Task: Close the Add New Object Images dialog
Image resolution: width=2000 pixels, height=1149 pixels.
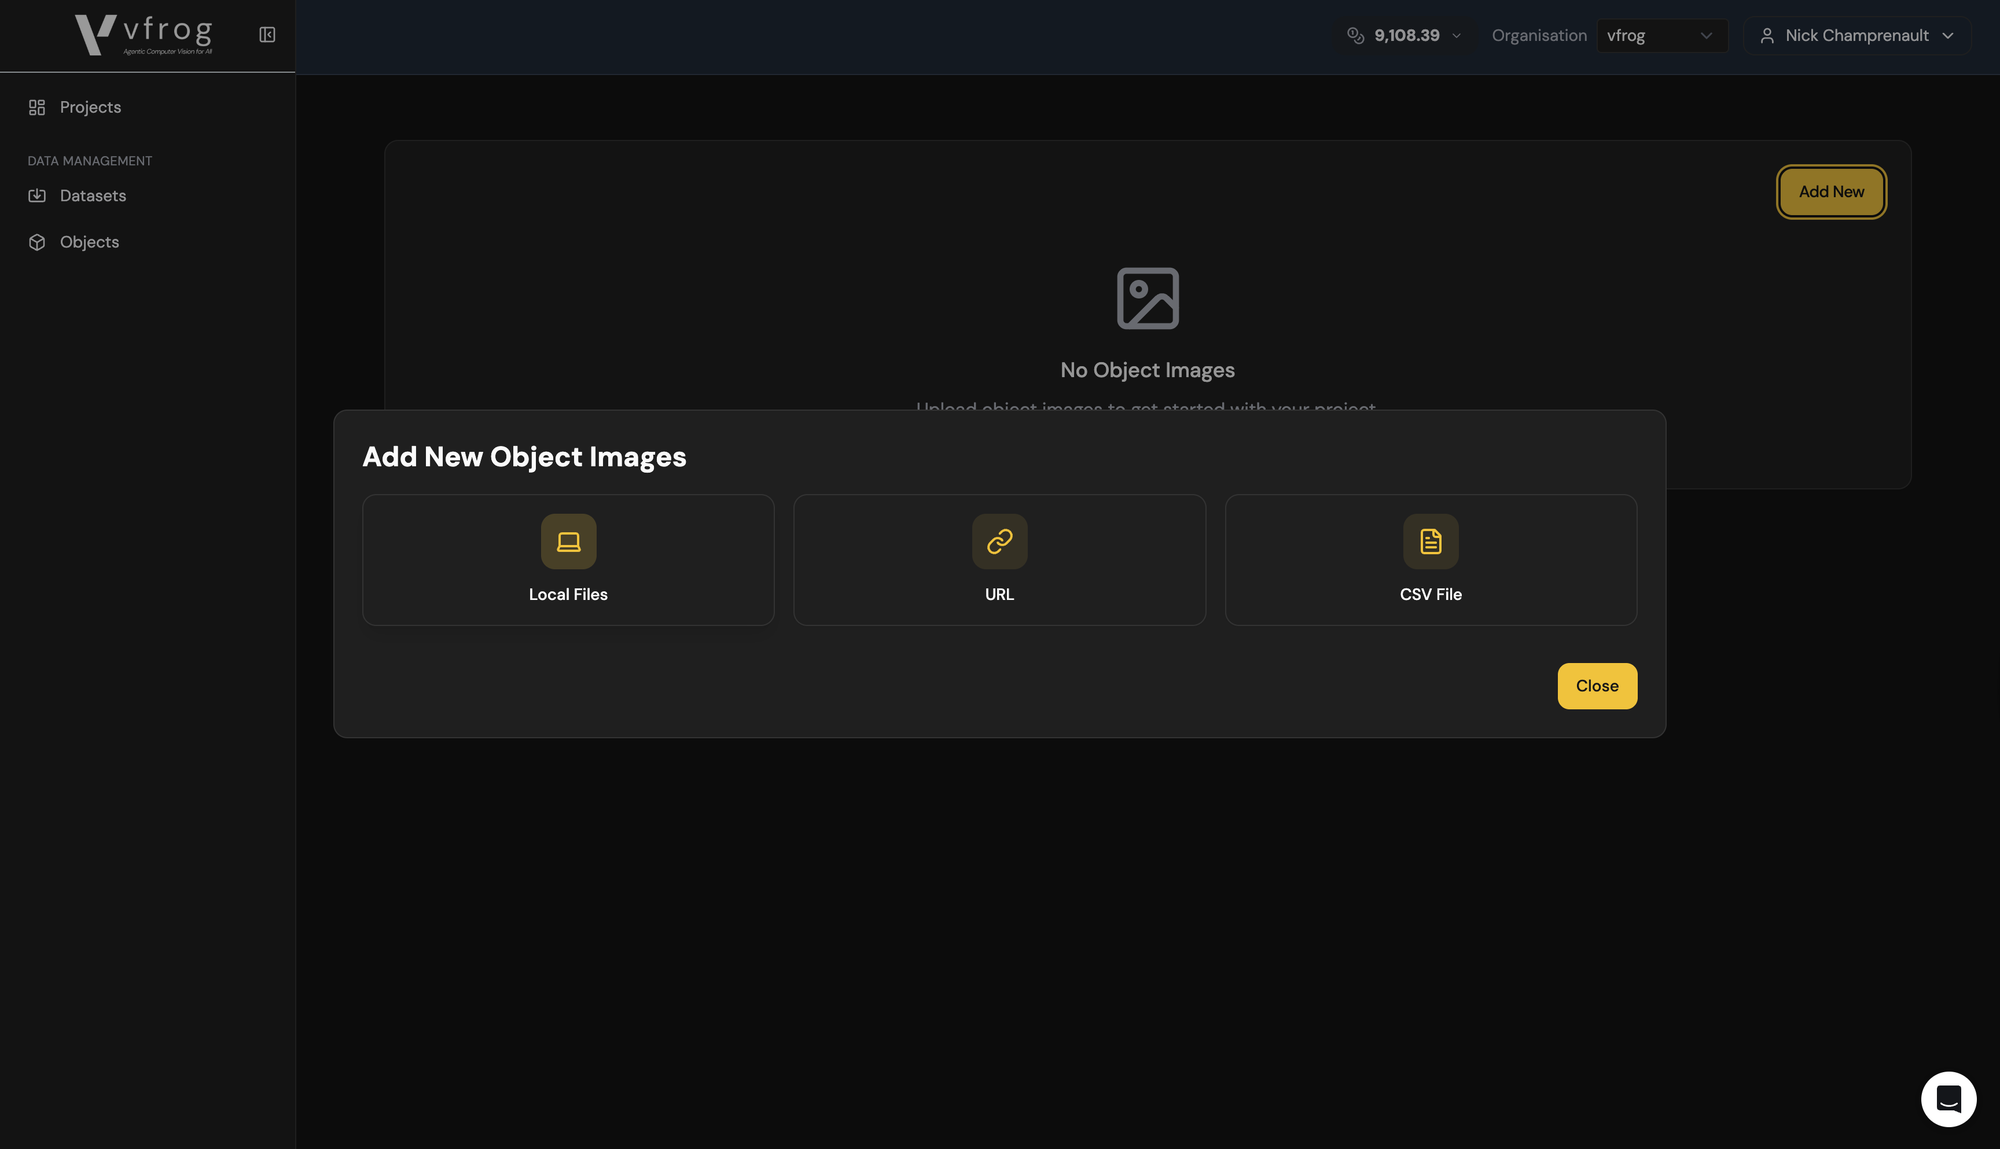Action: (1597, 686)
